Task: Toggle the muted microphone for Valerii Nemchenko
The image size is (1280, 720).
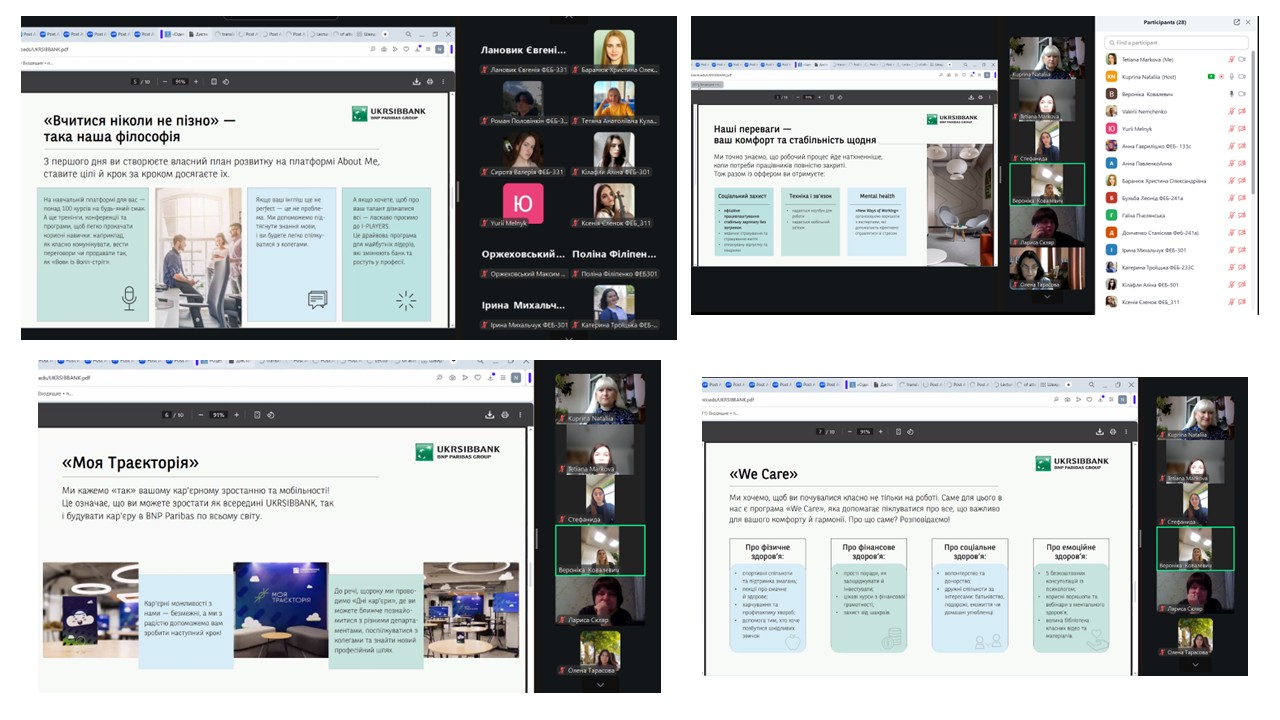Action: [1231, 111]
